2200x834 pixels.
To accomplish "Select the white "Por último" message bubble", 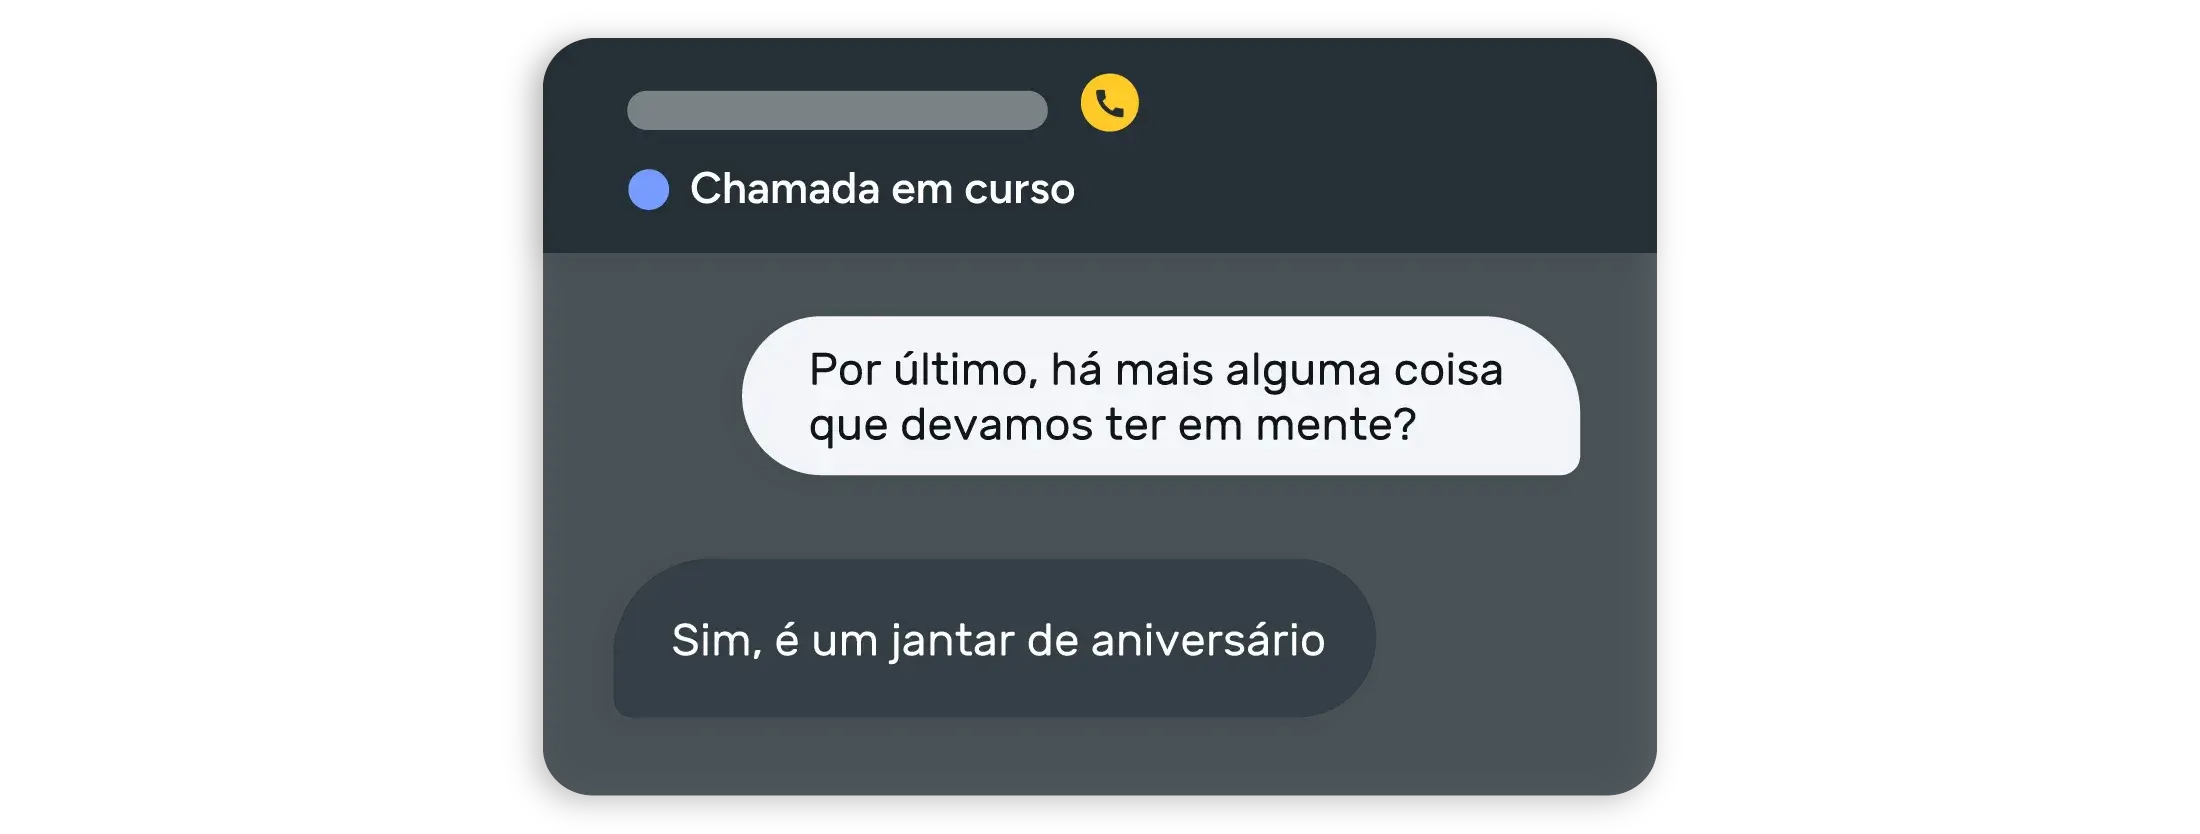I will point(1161,396).
